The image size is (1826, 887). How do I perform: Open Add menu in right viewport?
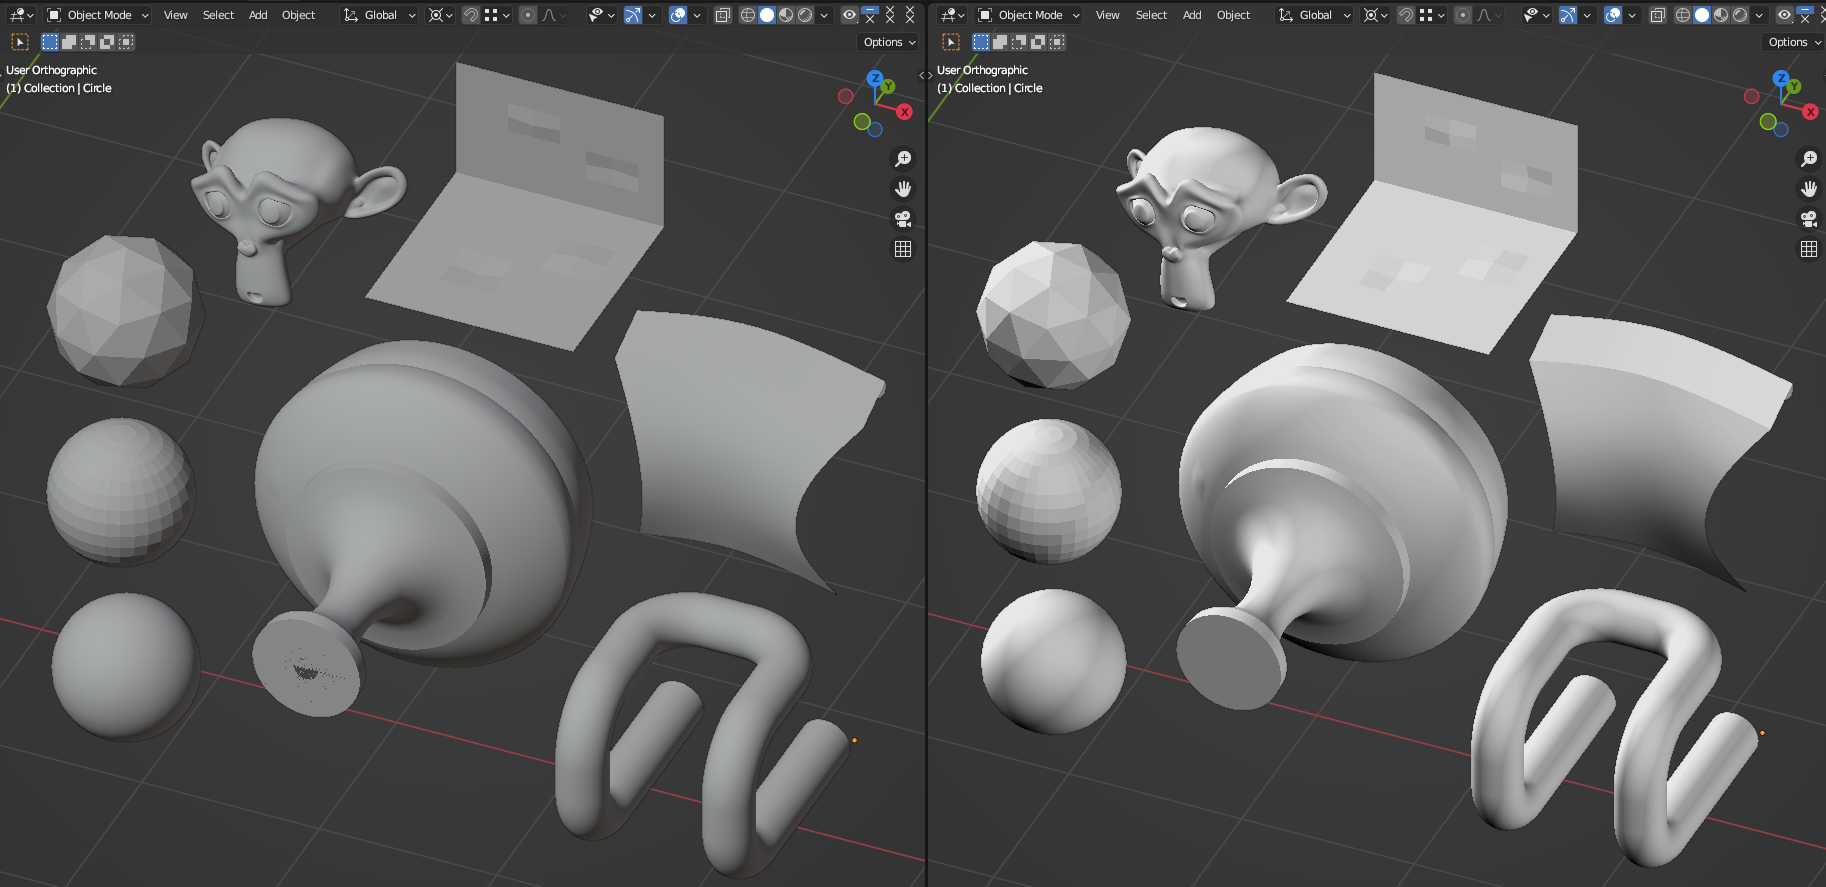(x=1192, y=15)
